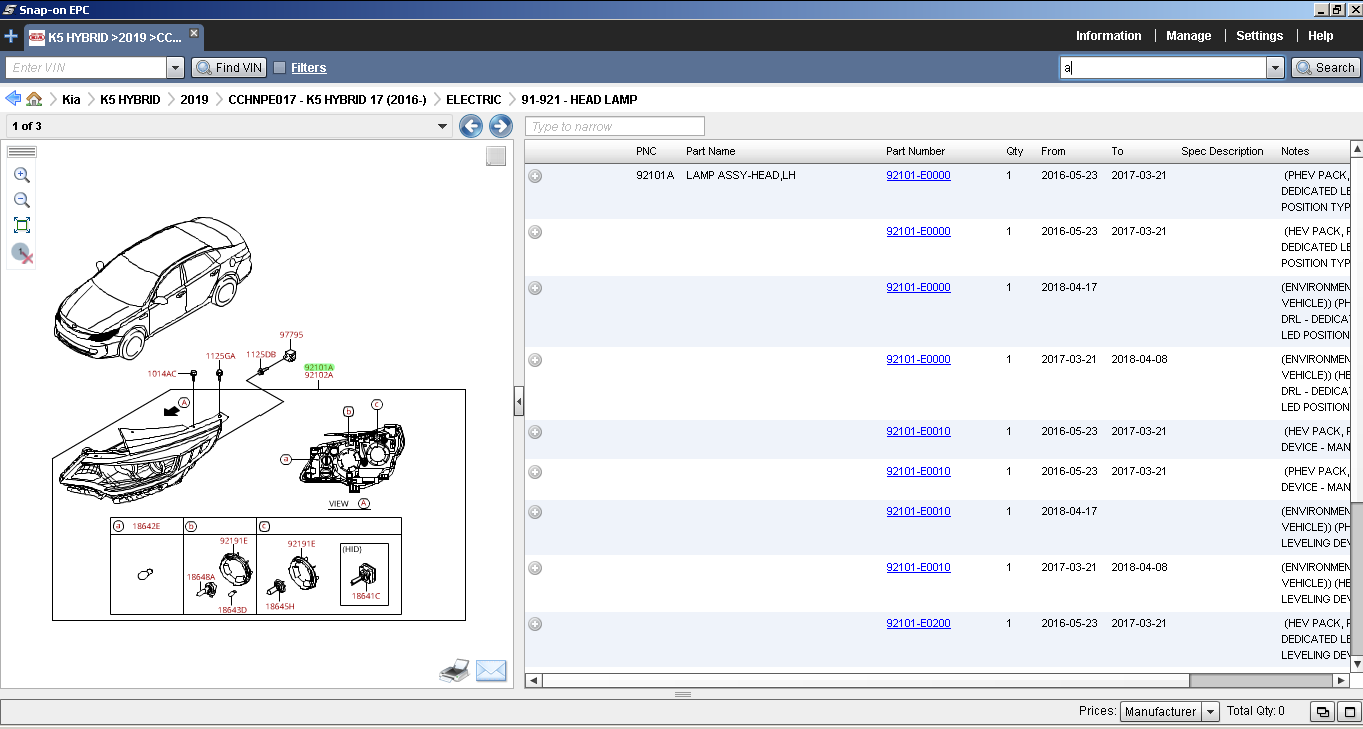Select callout 18648A in the diagram
The width and height of the screenshot is (1363, 729).
(201, 577)
